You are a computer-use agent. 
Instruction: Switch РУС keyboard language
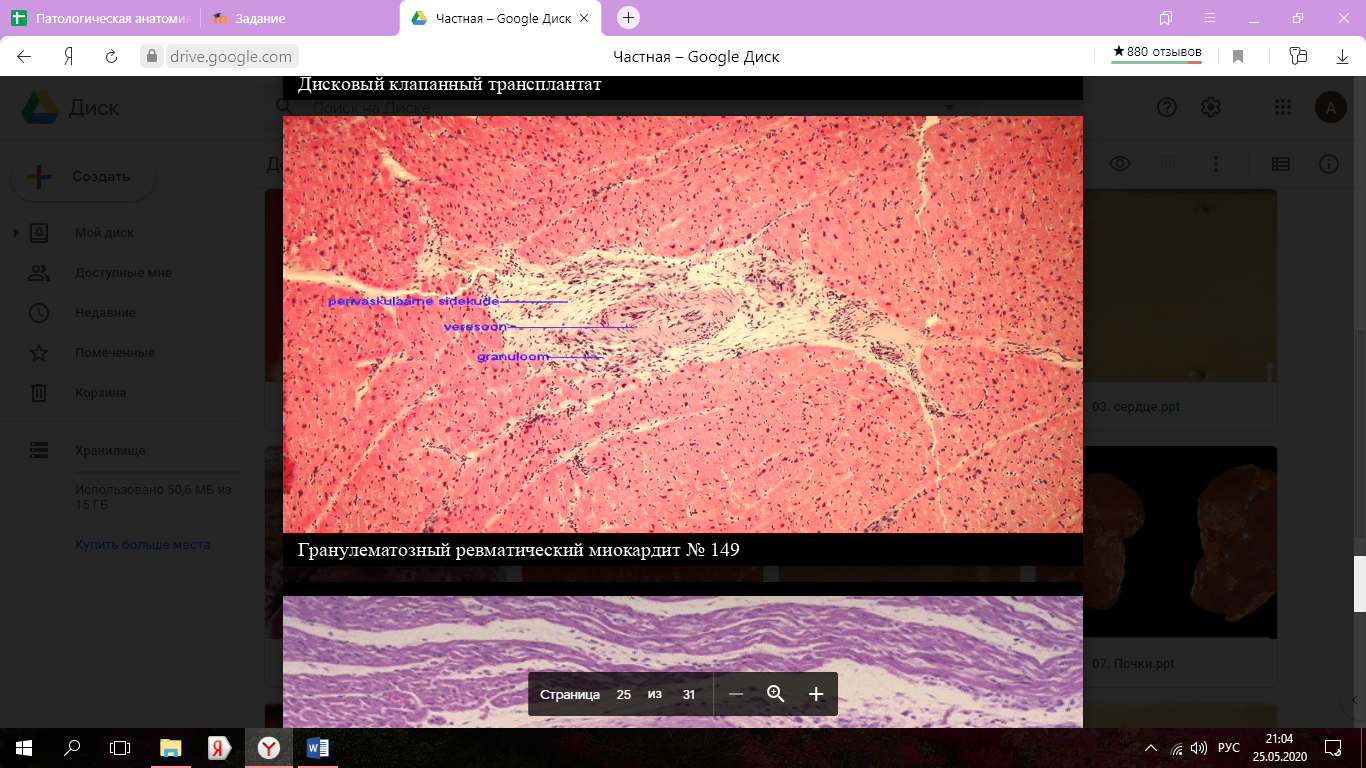tap(1230, 748)
